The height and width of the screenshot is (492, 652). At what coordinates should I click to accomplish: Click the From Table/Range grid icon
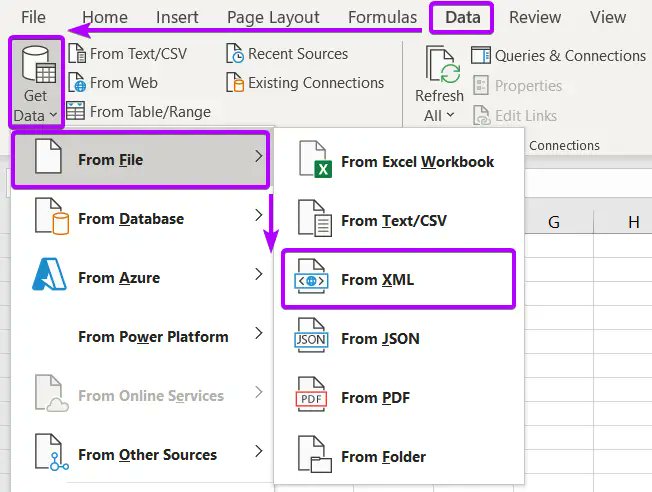click(76, 111)
